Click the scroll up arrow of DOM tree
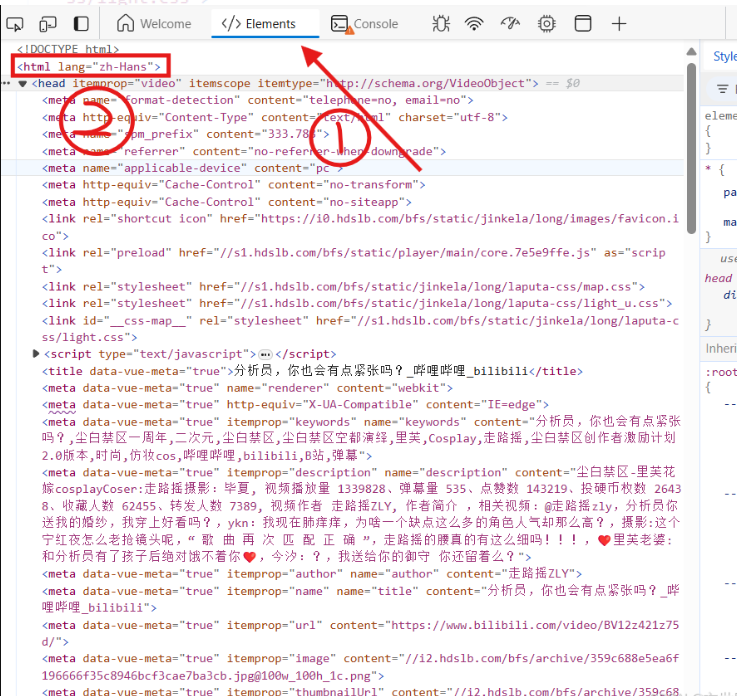 (691, 51)
